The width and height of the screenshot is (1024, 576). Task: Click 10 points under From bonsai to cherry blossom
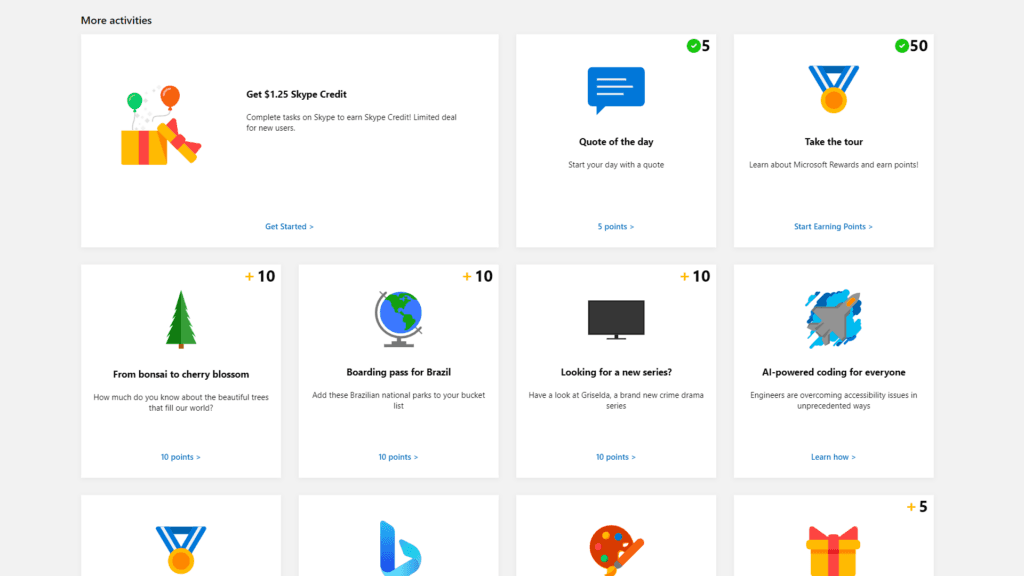coord(180,457)
